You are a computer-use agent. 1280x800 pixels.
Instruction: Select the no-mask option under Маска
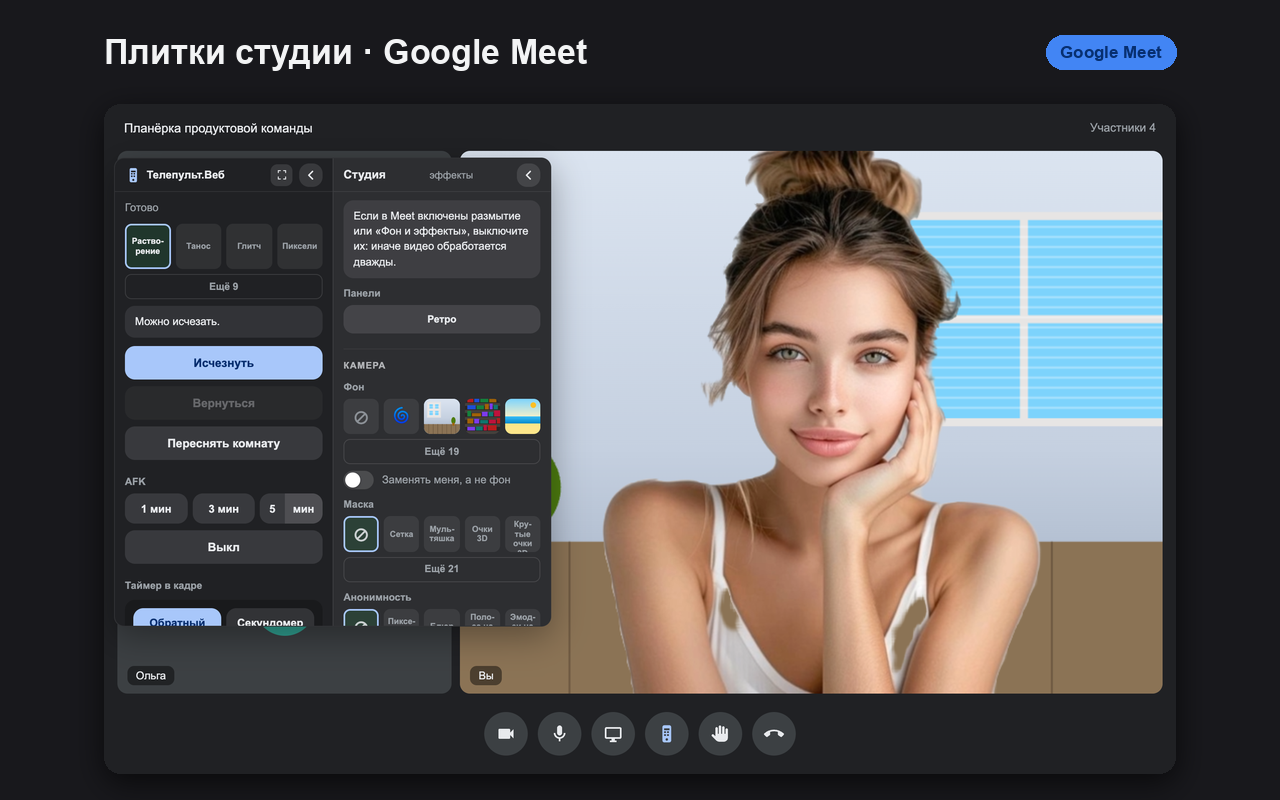[361, 534]
